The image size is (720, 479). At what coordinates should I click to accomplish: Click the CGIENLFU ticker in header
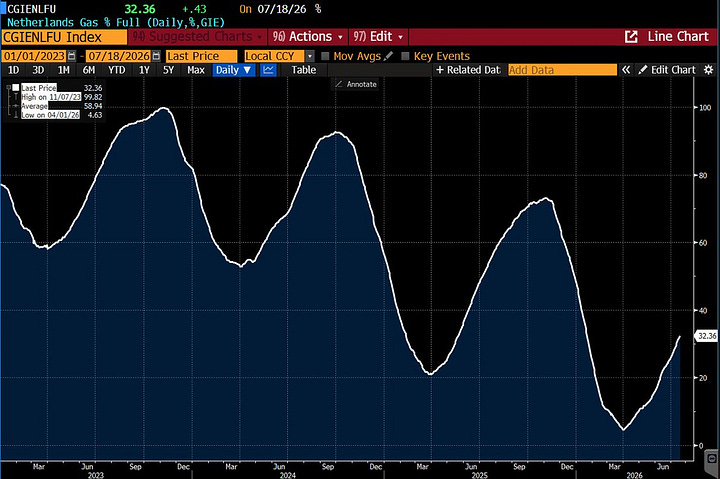(x=31, y=9)
